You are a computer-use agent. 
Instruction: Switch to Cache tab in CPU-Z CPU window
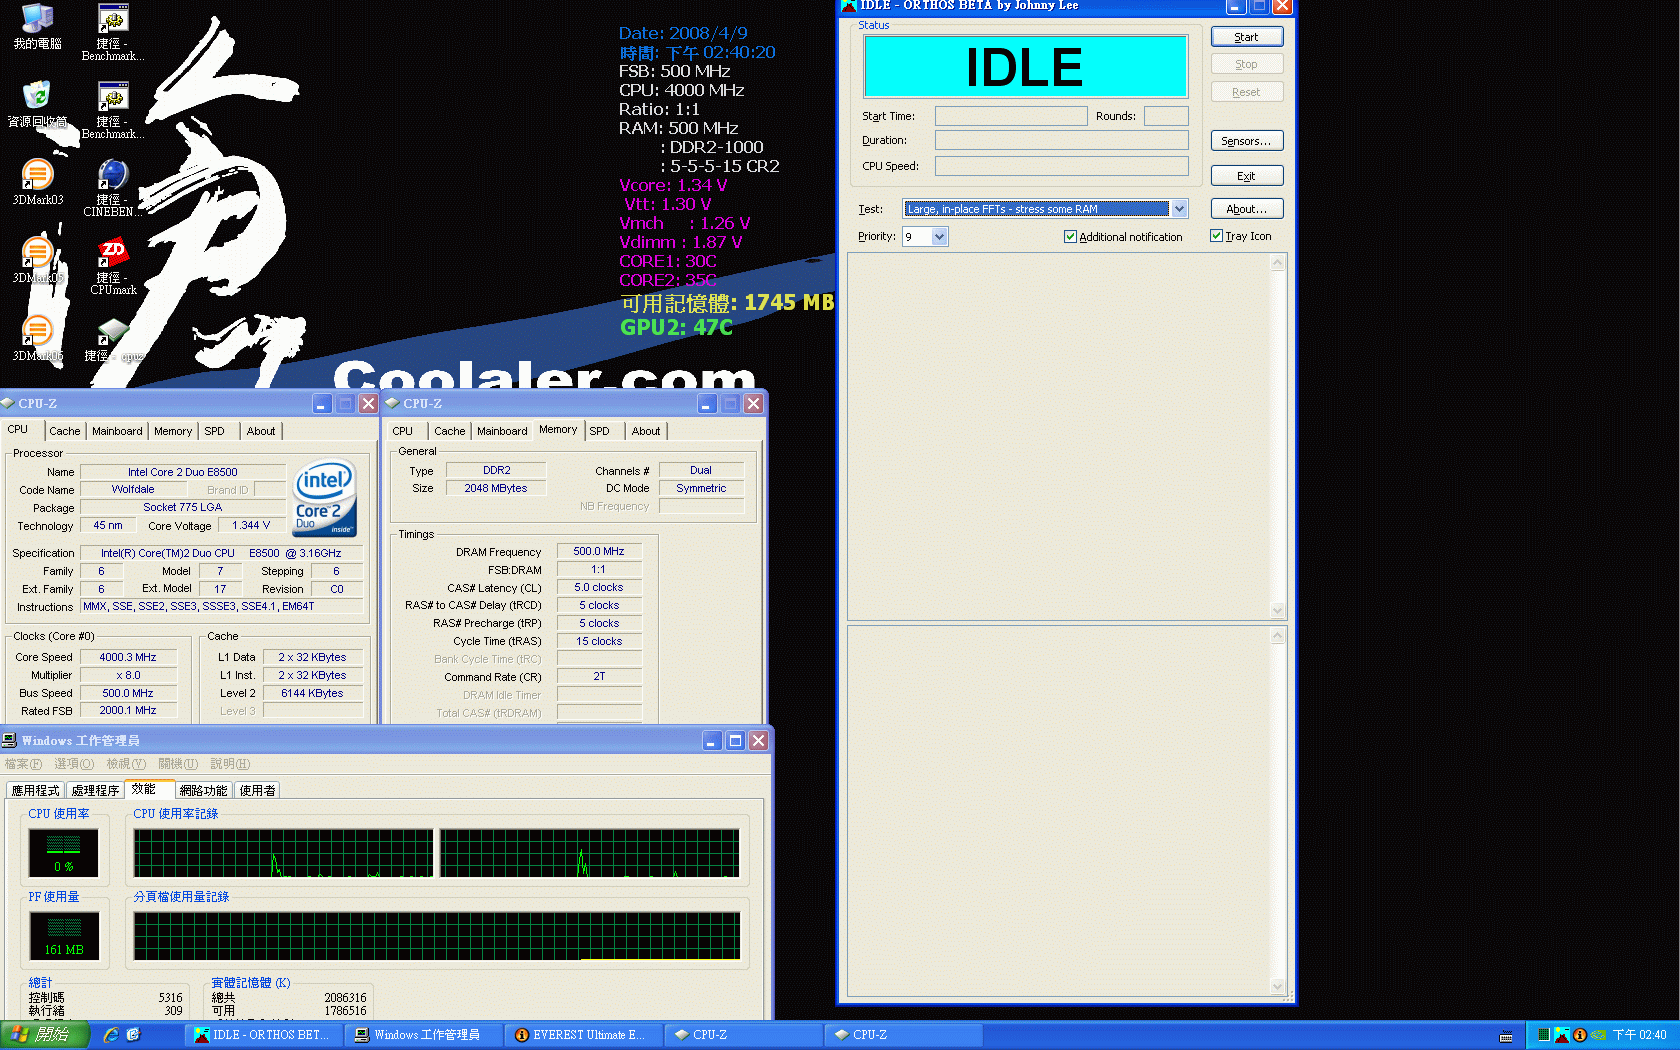(x=64, y=431)
